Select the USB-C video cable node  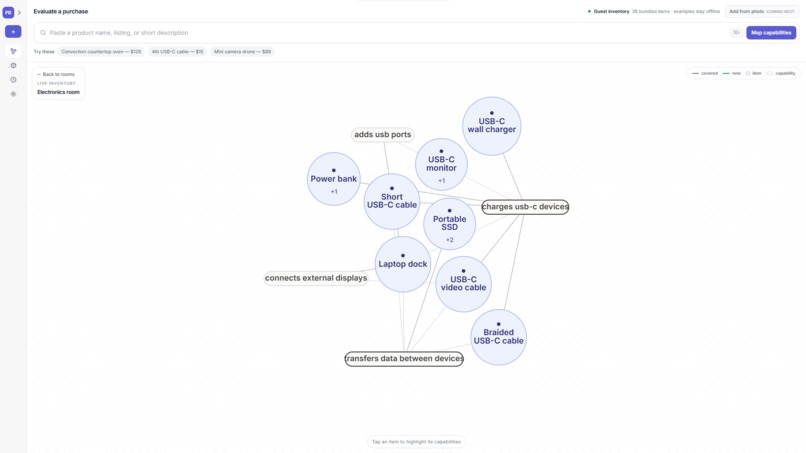point(463,284)
